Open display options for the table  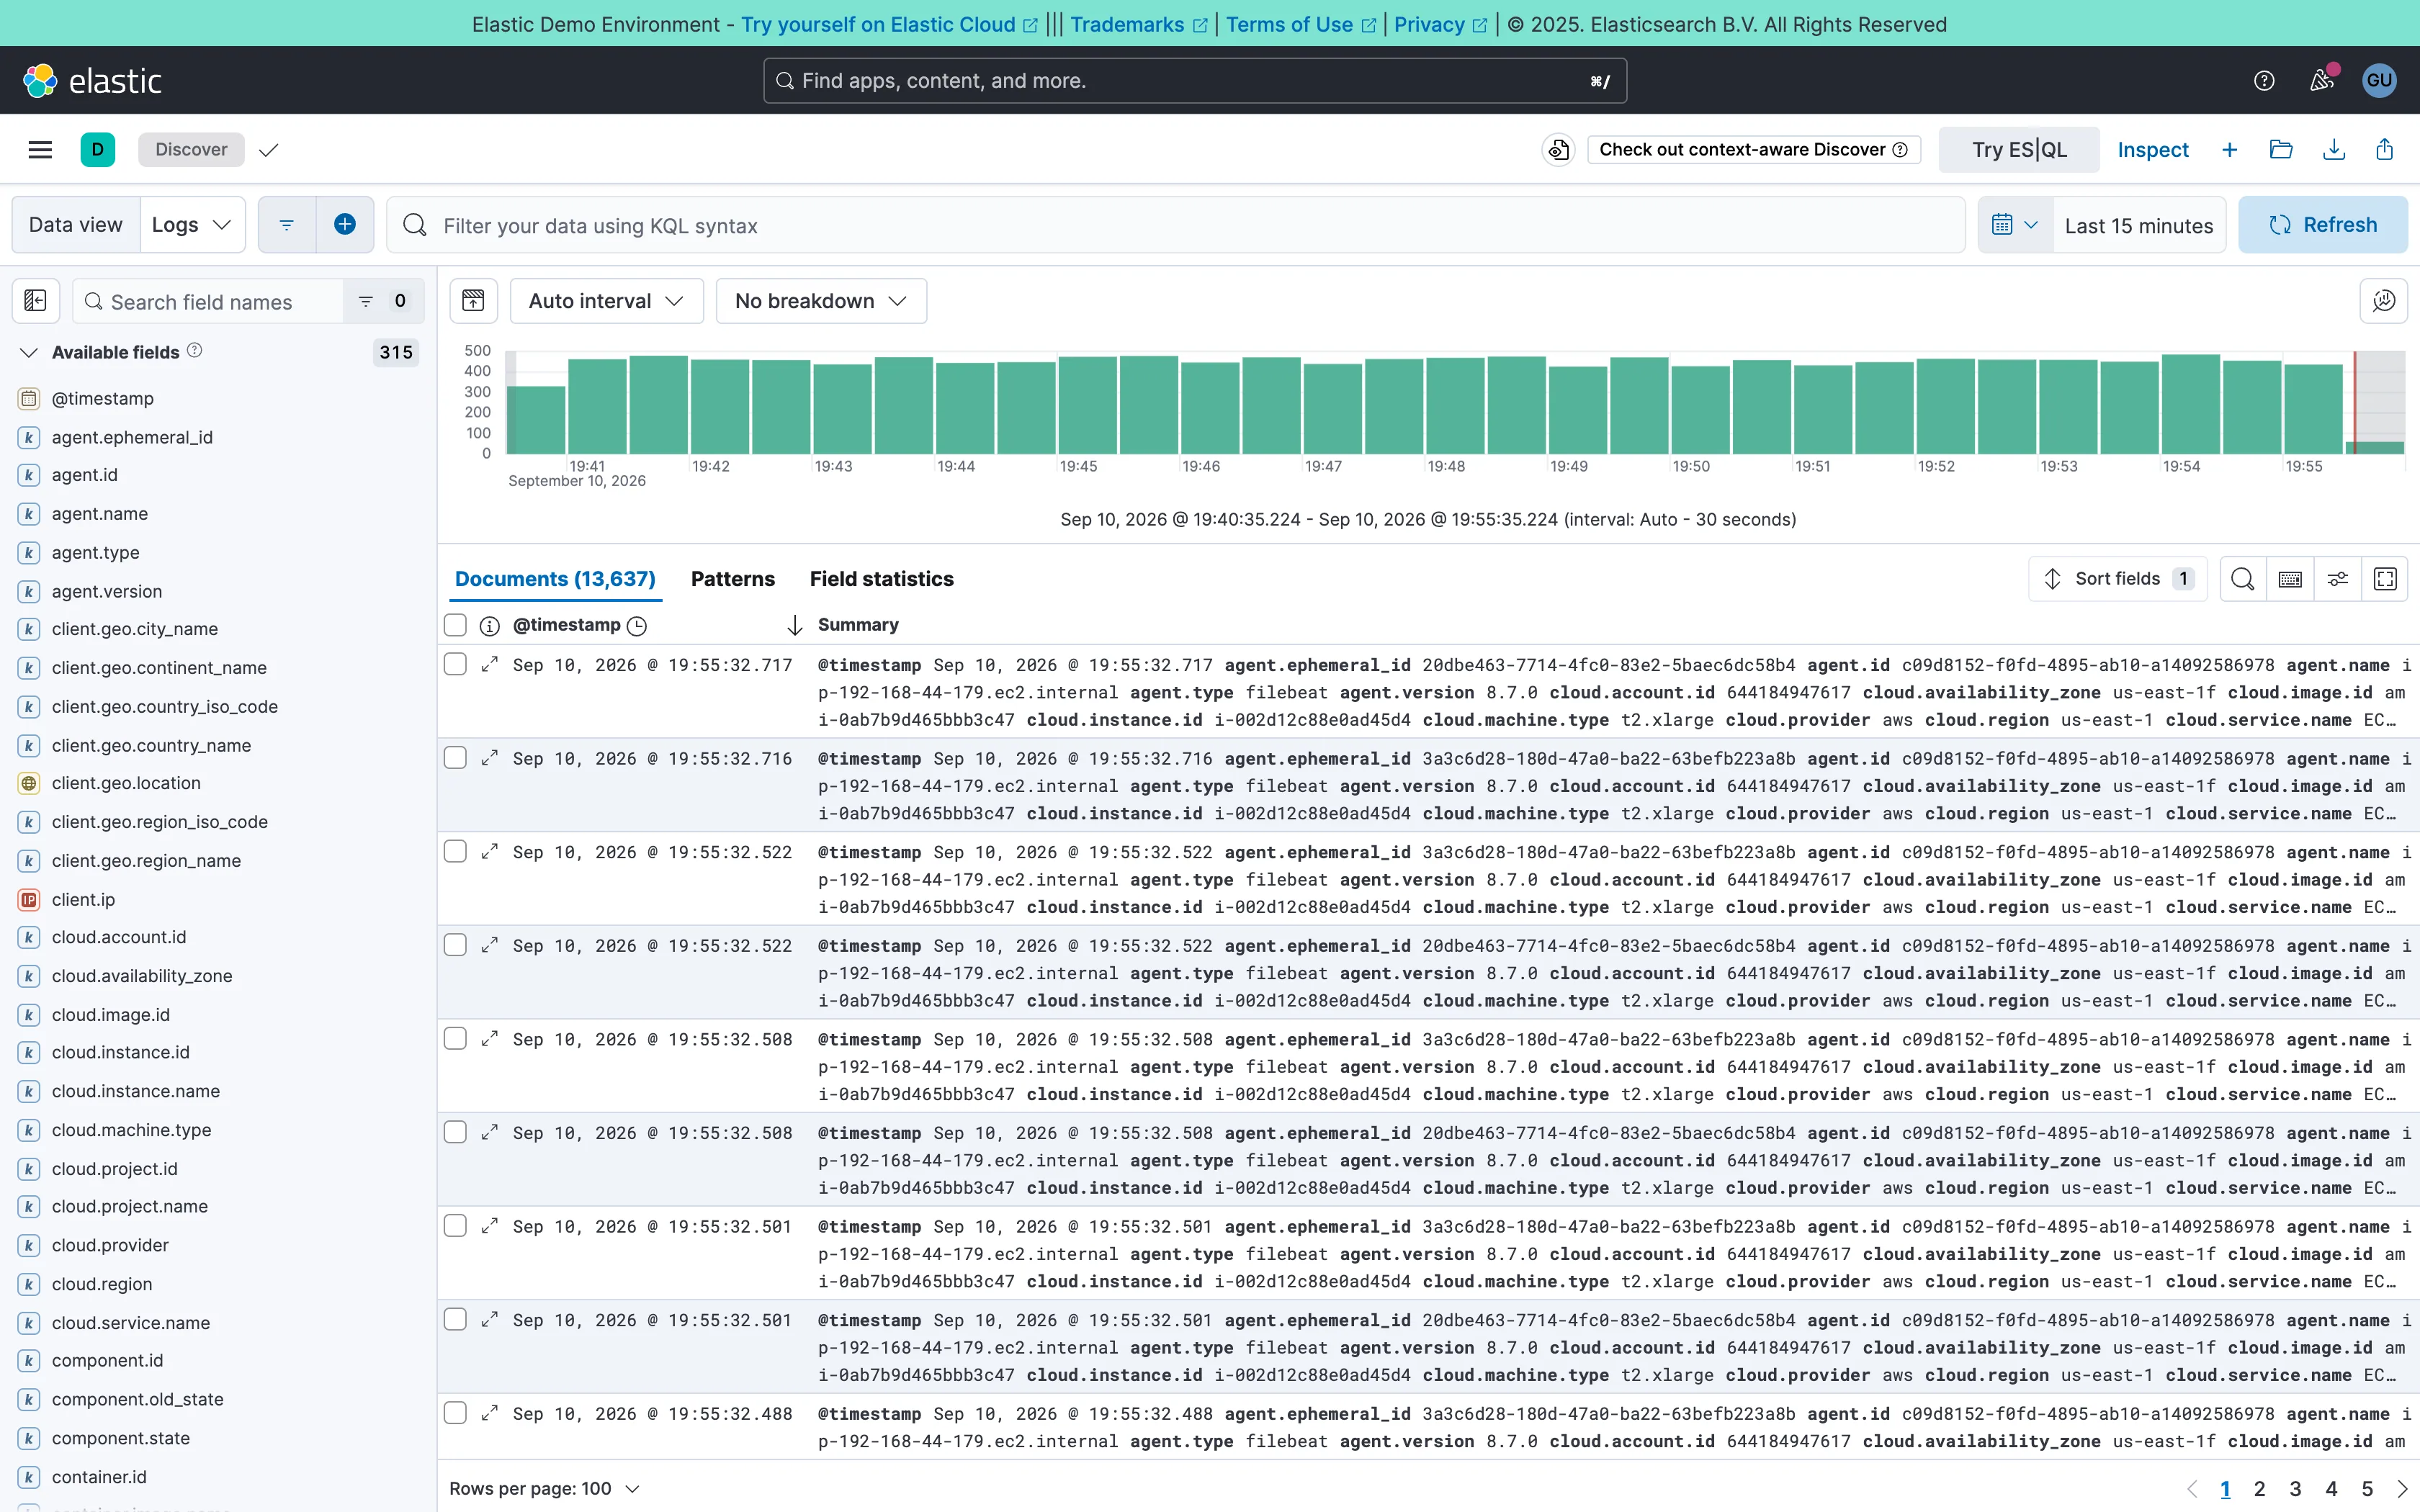(x=2338, y=579)
